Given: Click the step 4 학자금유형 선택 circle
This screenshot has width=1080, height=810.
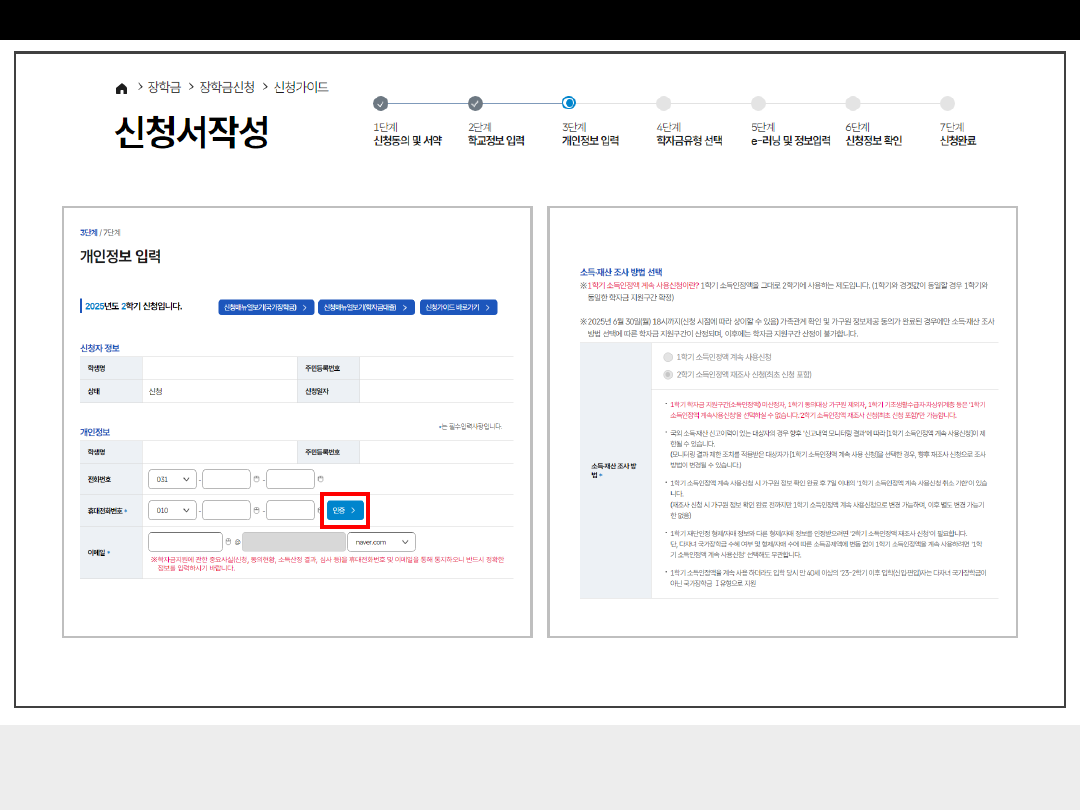Looking at the screenshot, I should 663,103.
